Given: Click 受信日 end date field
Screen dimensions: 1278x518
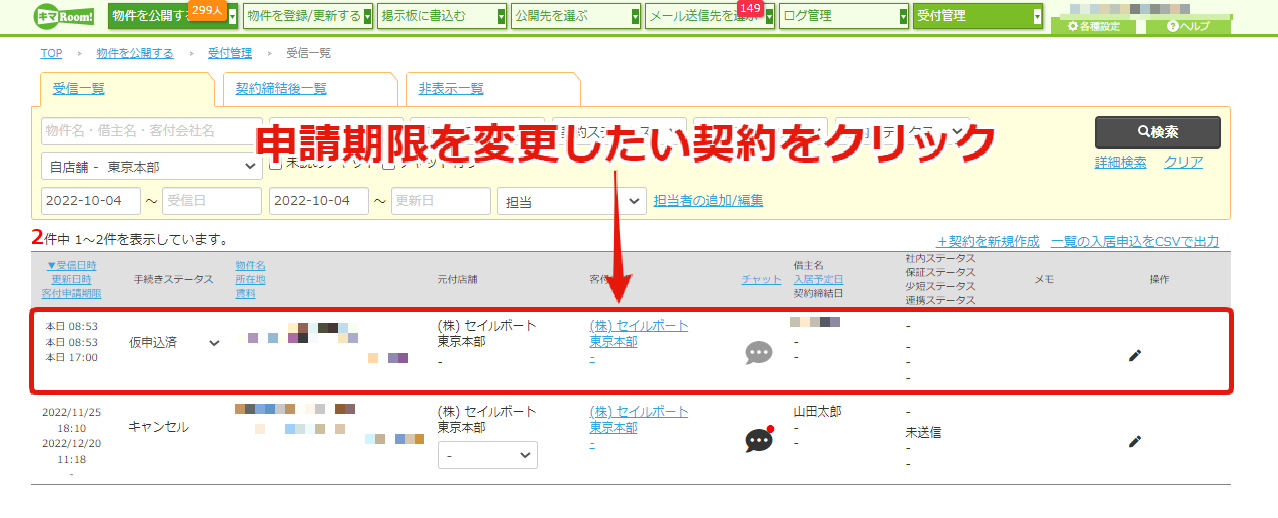Looking at the screenshot, I should [x=211, y=201].
